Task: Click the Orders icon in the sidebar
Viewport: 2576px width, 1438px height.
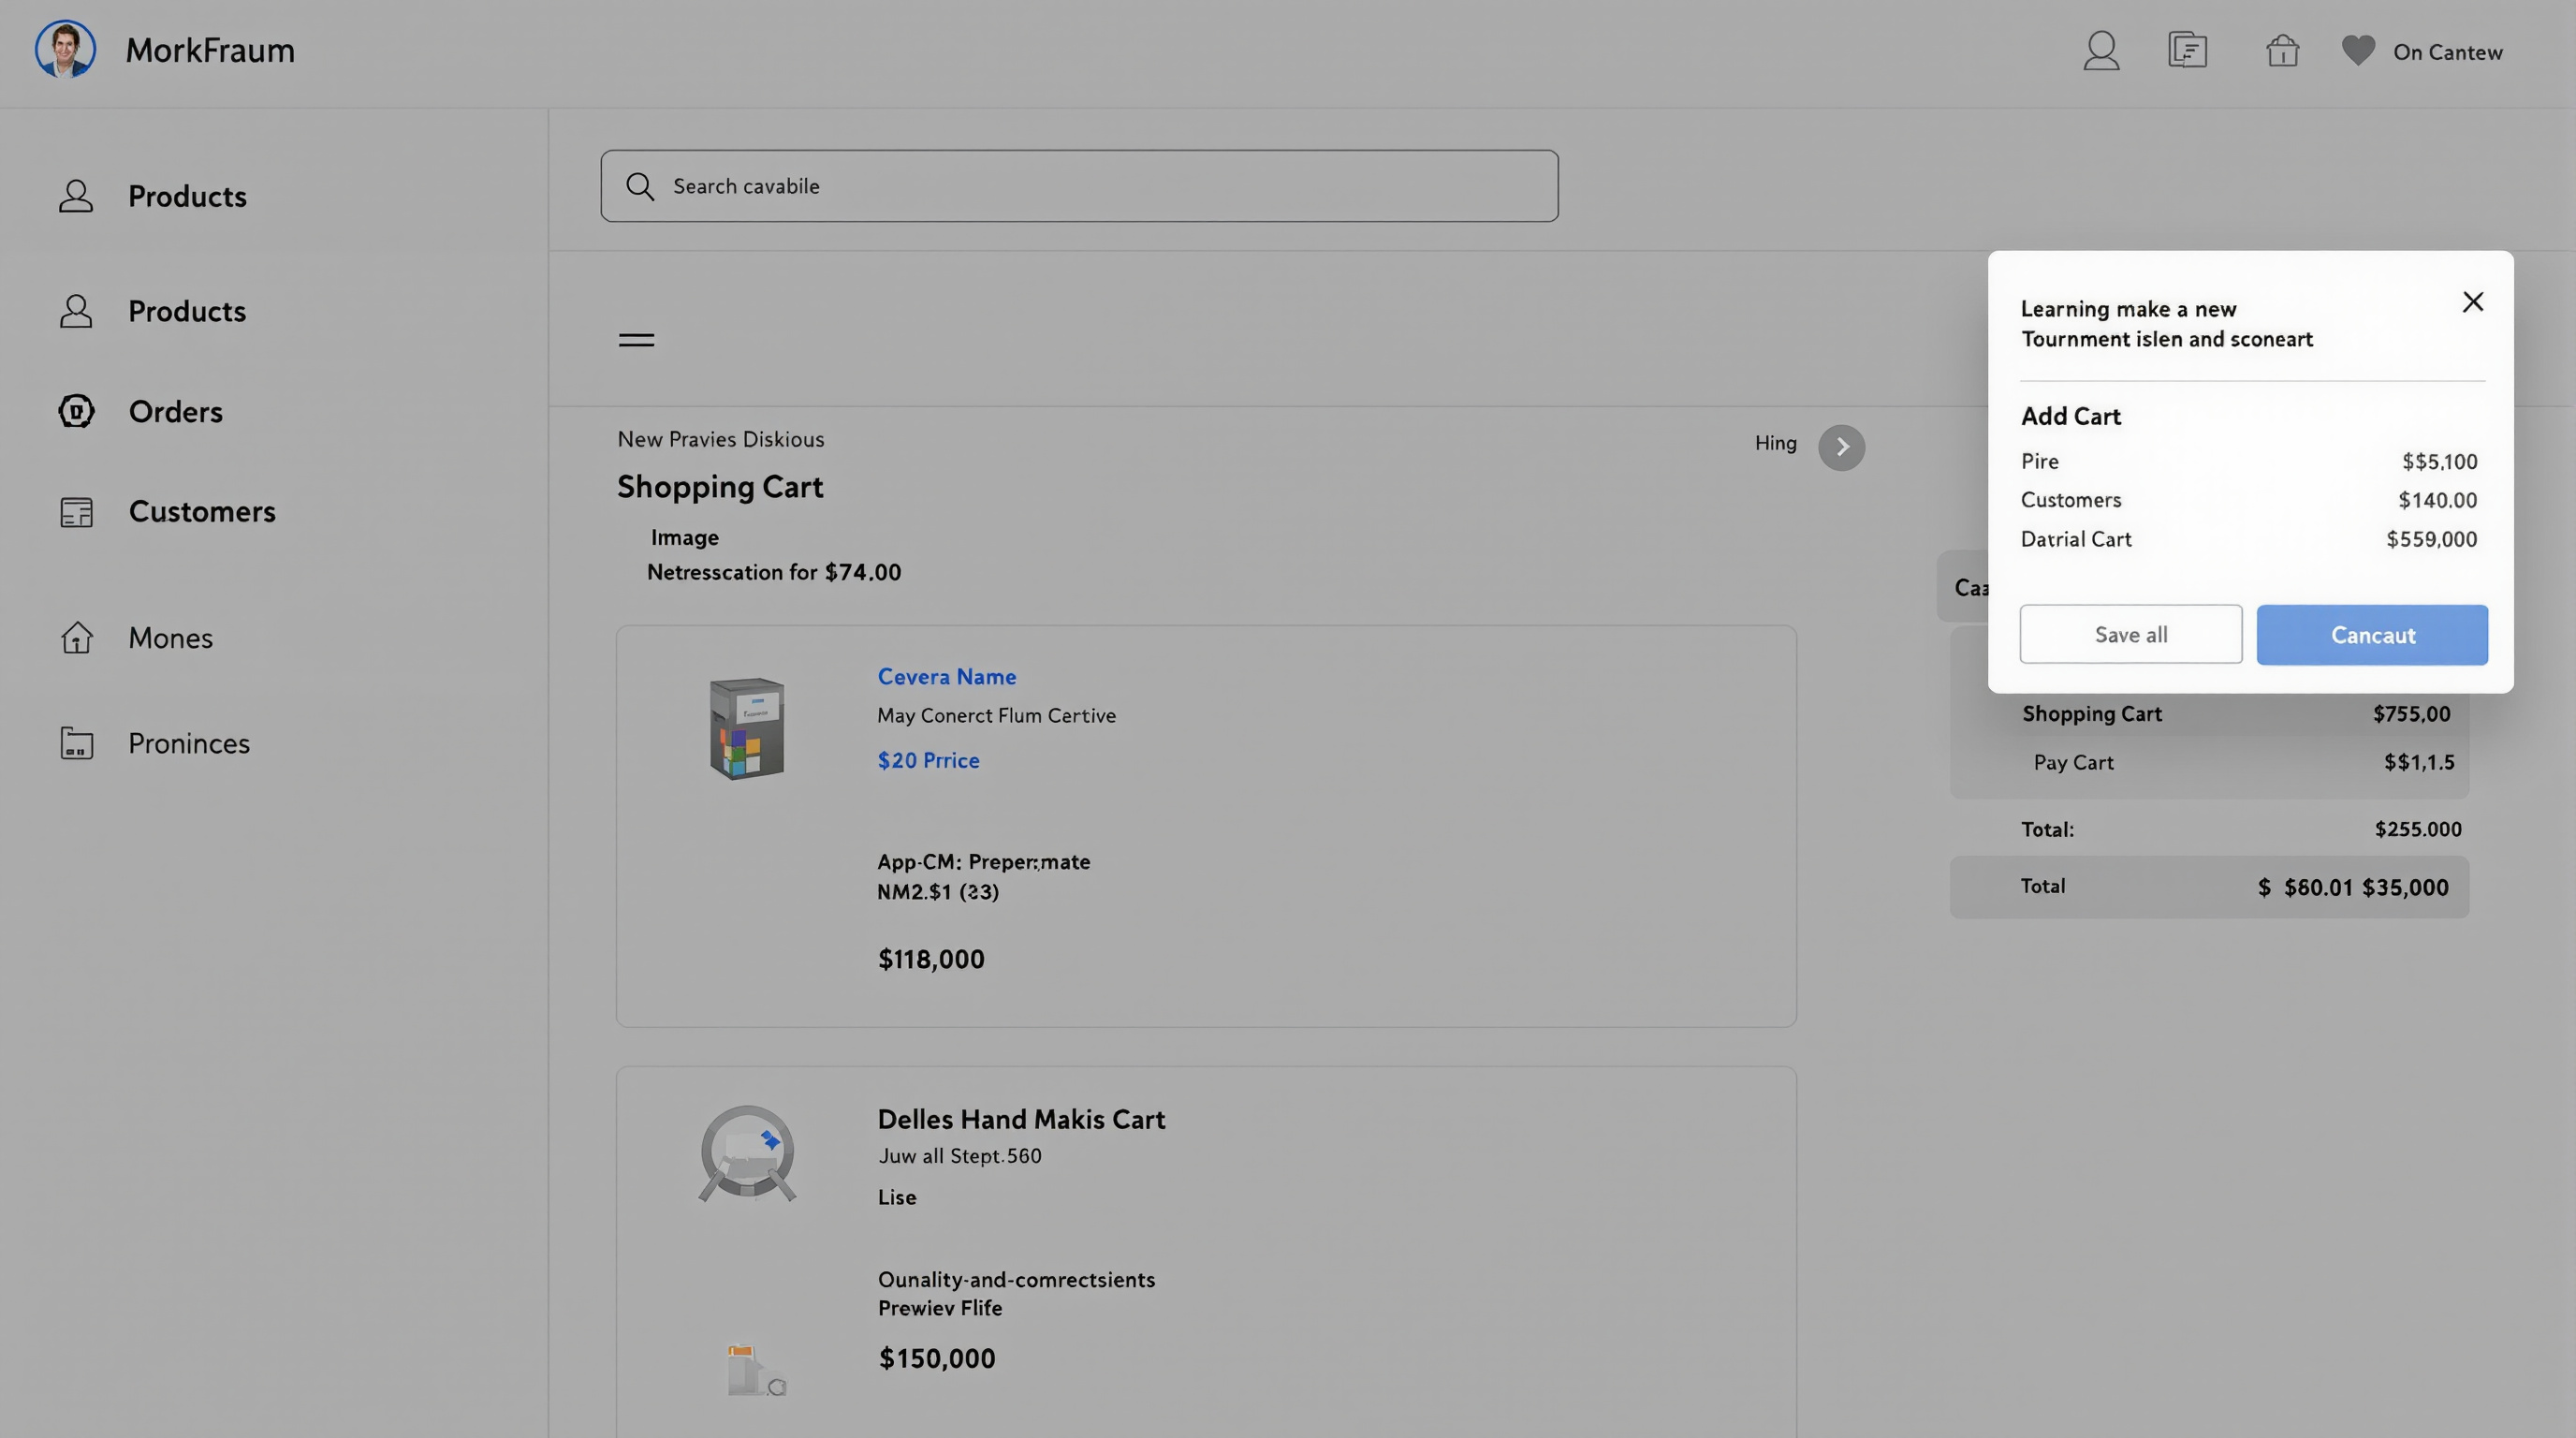Action: pos(76,411)
